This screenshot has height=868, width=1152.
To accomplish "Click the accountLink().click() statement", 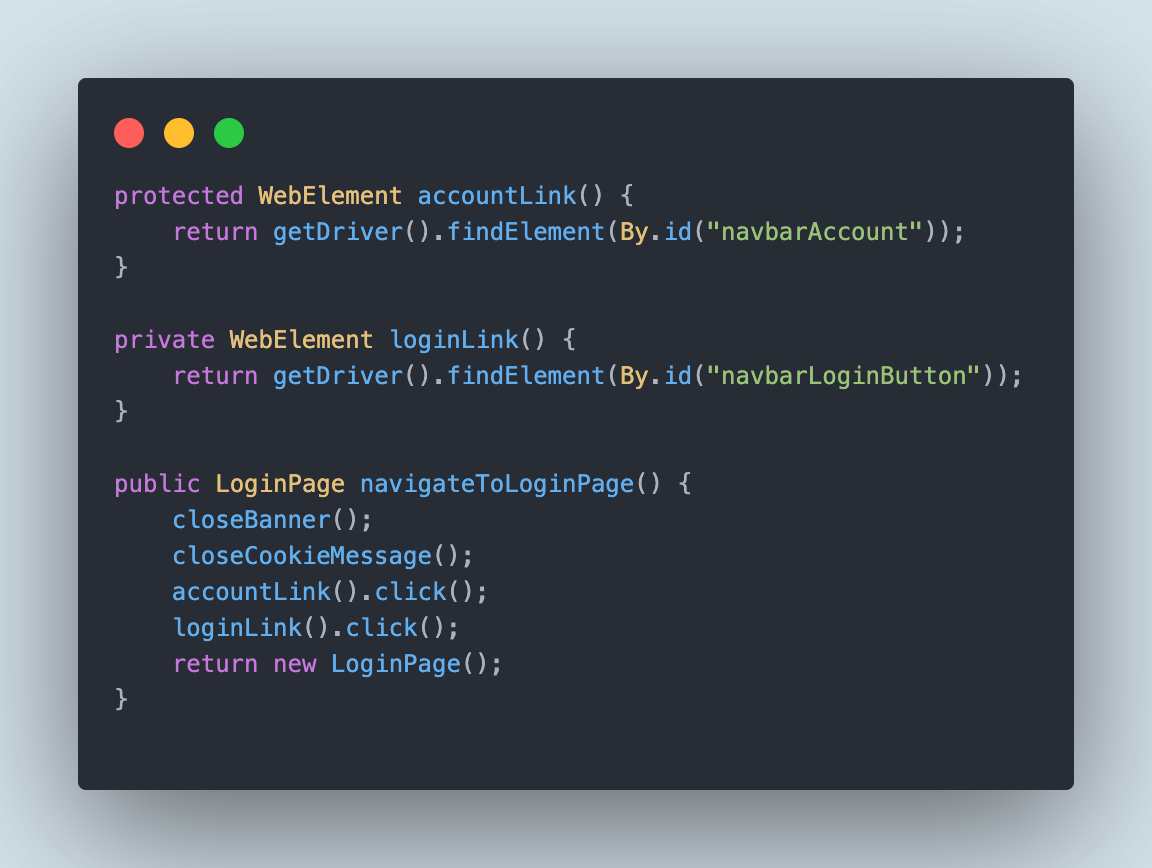I will [330, 592].
